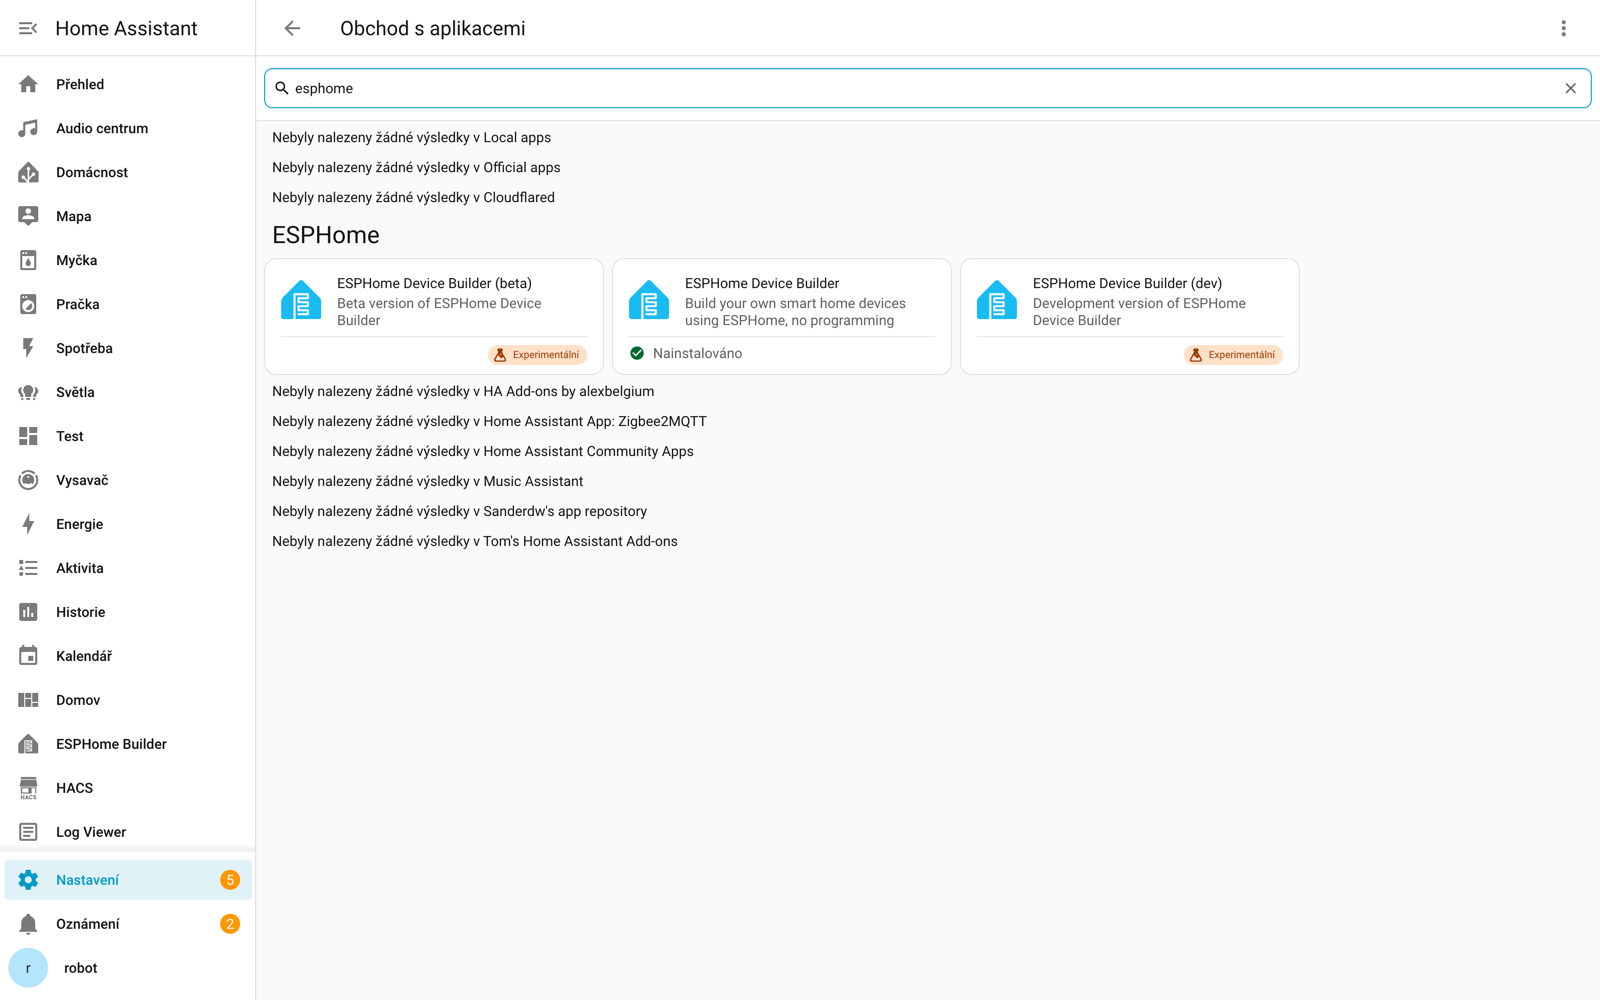The width and height of the screenshot is (1600, 1000).
Task: Click the Experimentální badge on beta card
Action: click(537, 355)
